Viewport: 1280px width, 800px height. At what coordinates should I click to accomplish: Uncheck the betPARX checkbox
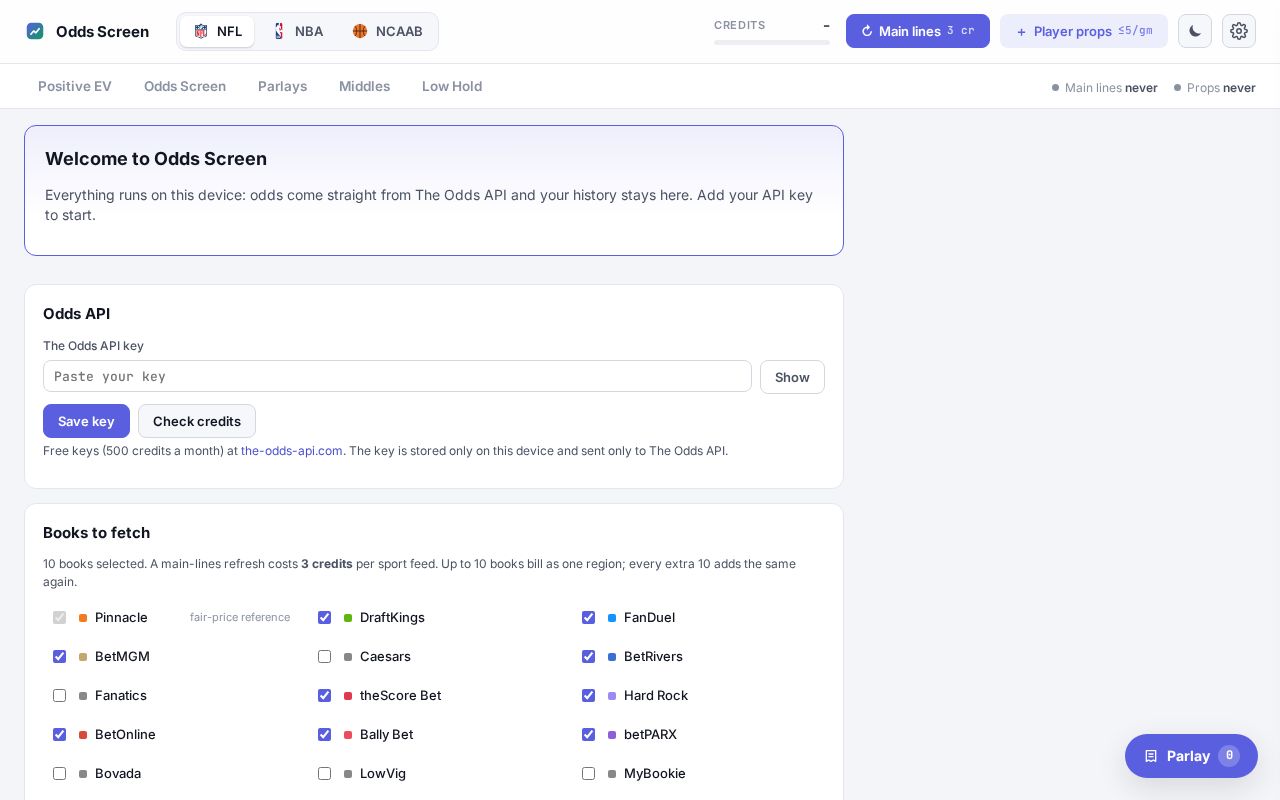point(588,735)
